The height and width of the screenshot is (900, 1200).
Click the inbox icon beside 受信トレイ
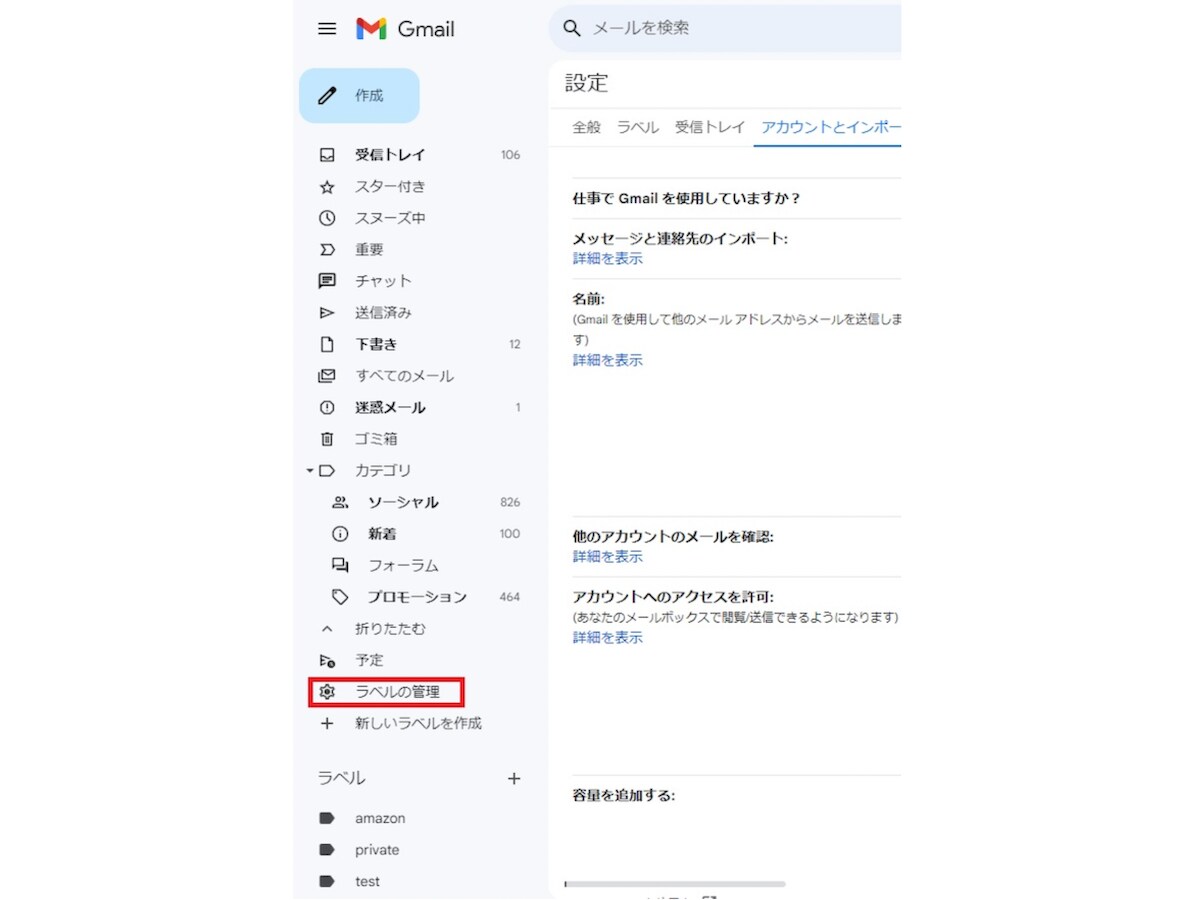(327, 155)
